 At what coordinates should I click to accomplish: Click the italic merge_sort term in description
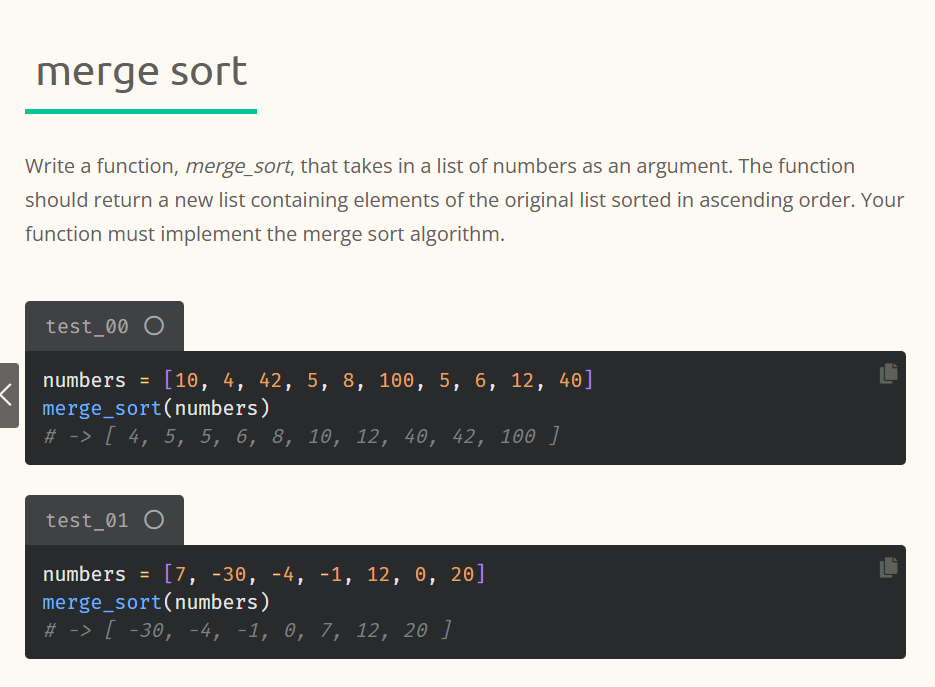pos(238,166)
